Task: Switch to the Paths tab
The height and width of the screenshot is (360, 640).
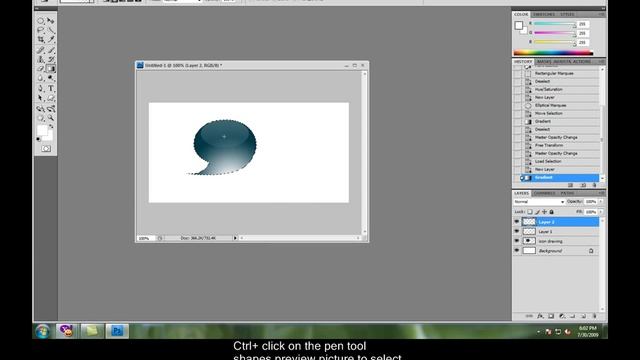Action: click(x=567, y=193)
